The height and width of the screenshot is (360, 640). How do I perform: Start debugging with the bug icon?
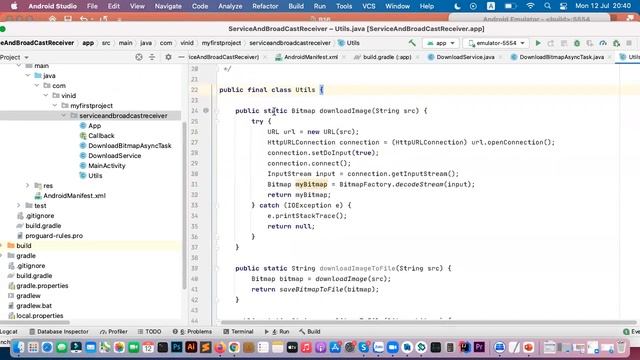577,43
